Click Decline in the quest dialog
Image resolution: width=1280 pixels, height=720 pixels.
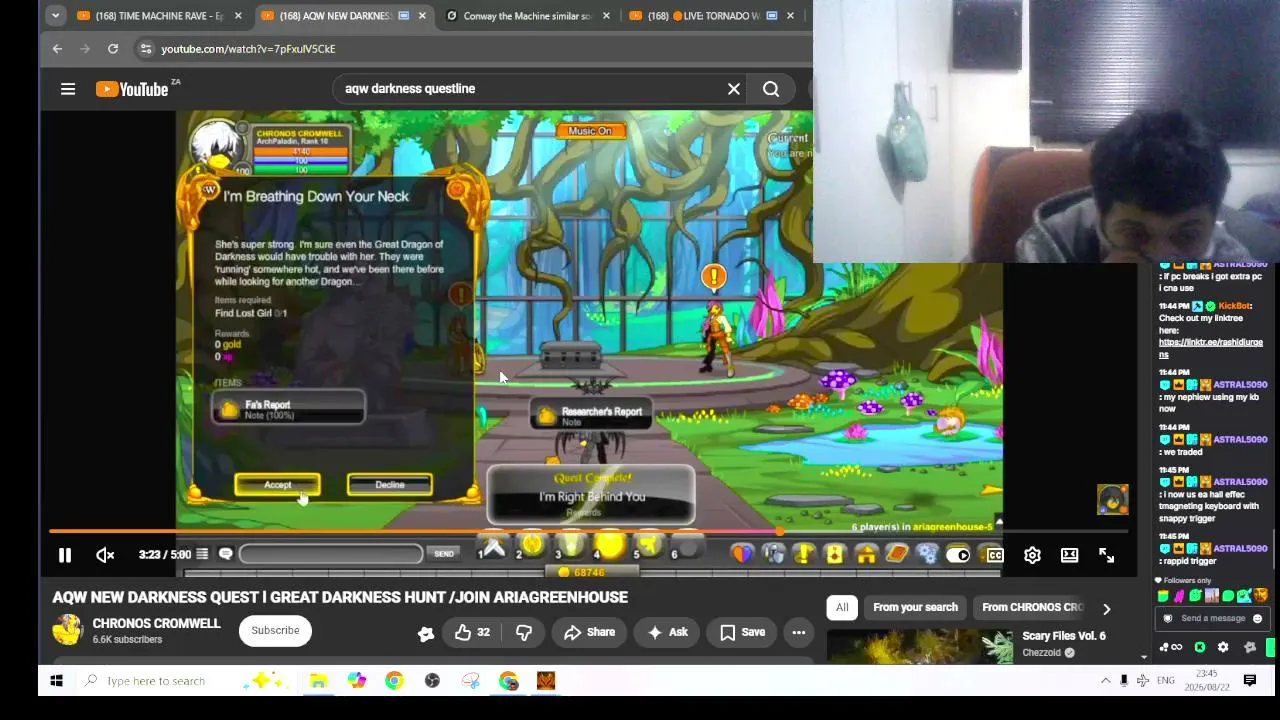[x=390, y=485]
